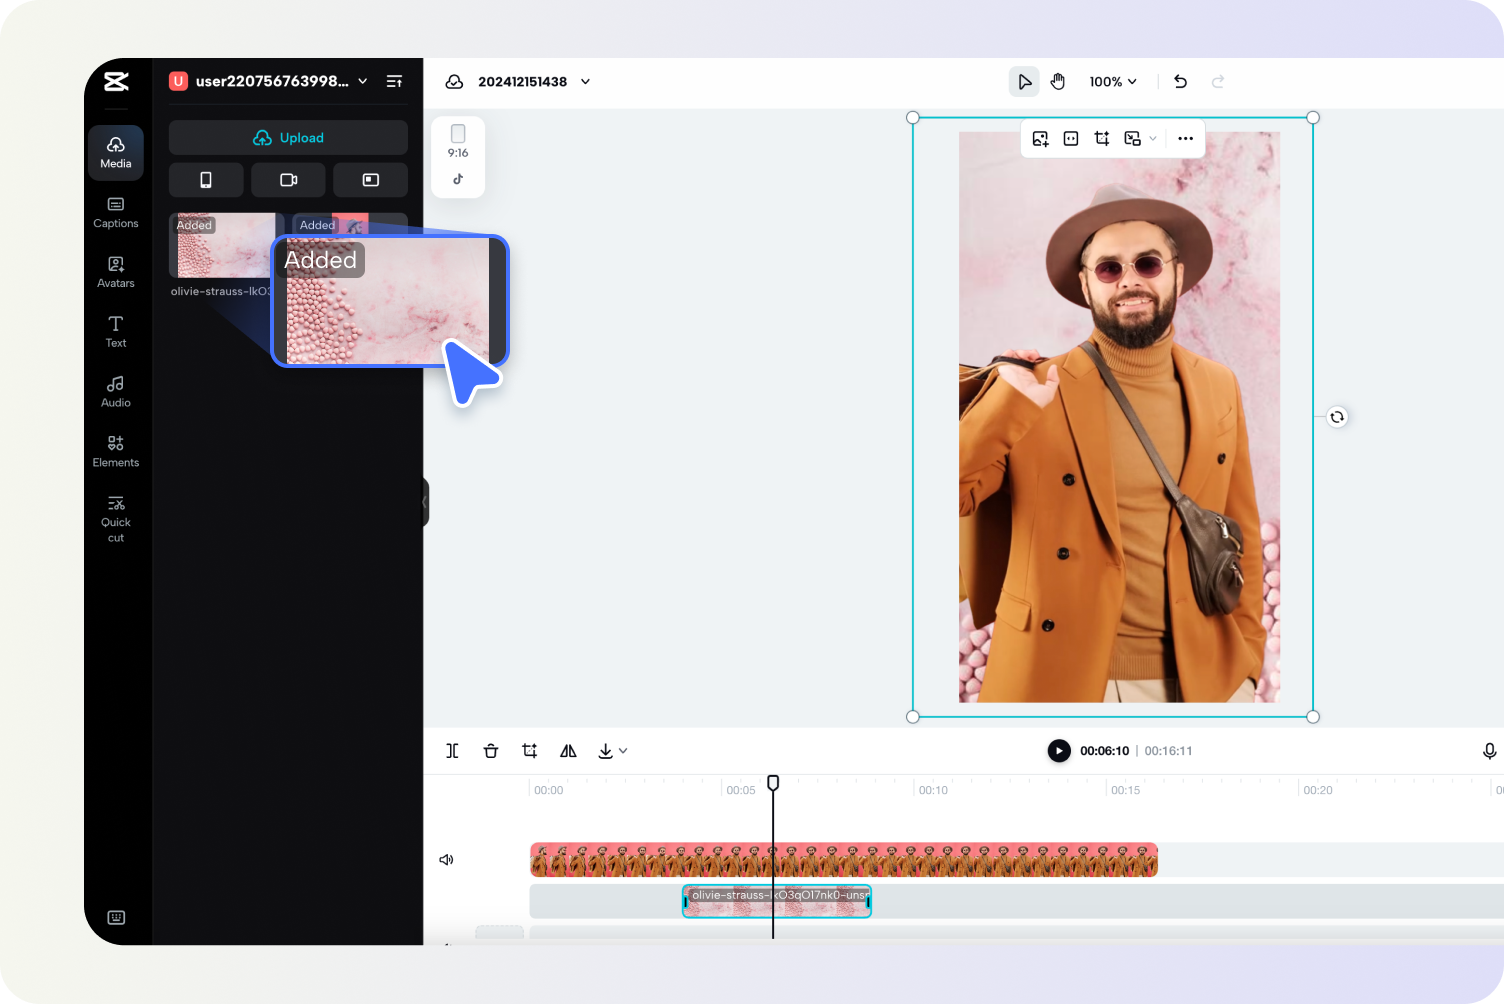Click the picture-in-picture icon in floating toolbar

click(1132, 139)
